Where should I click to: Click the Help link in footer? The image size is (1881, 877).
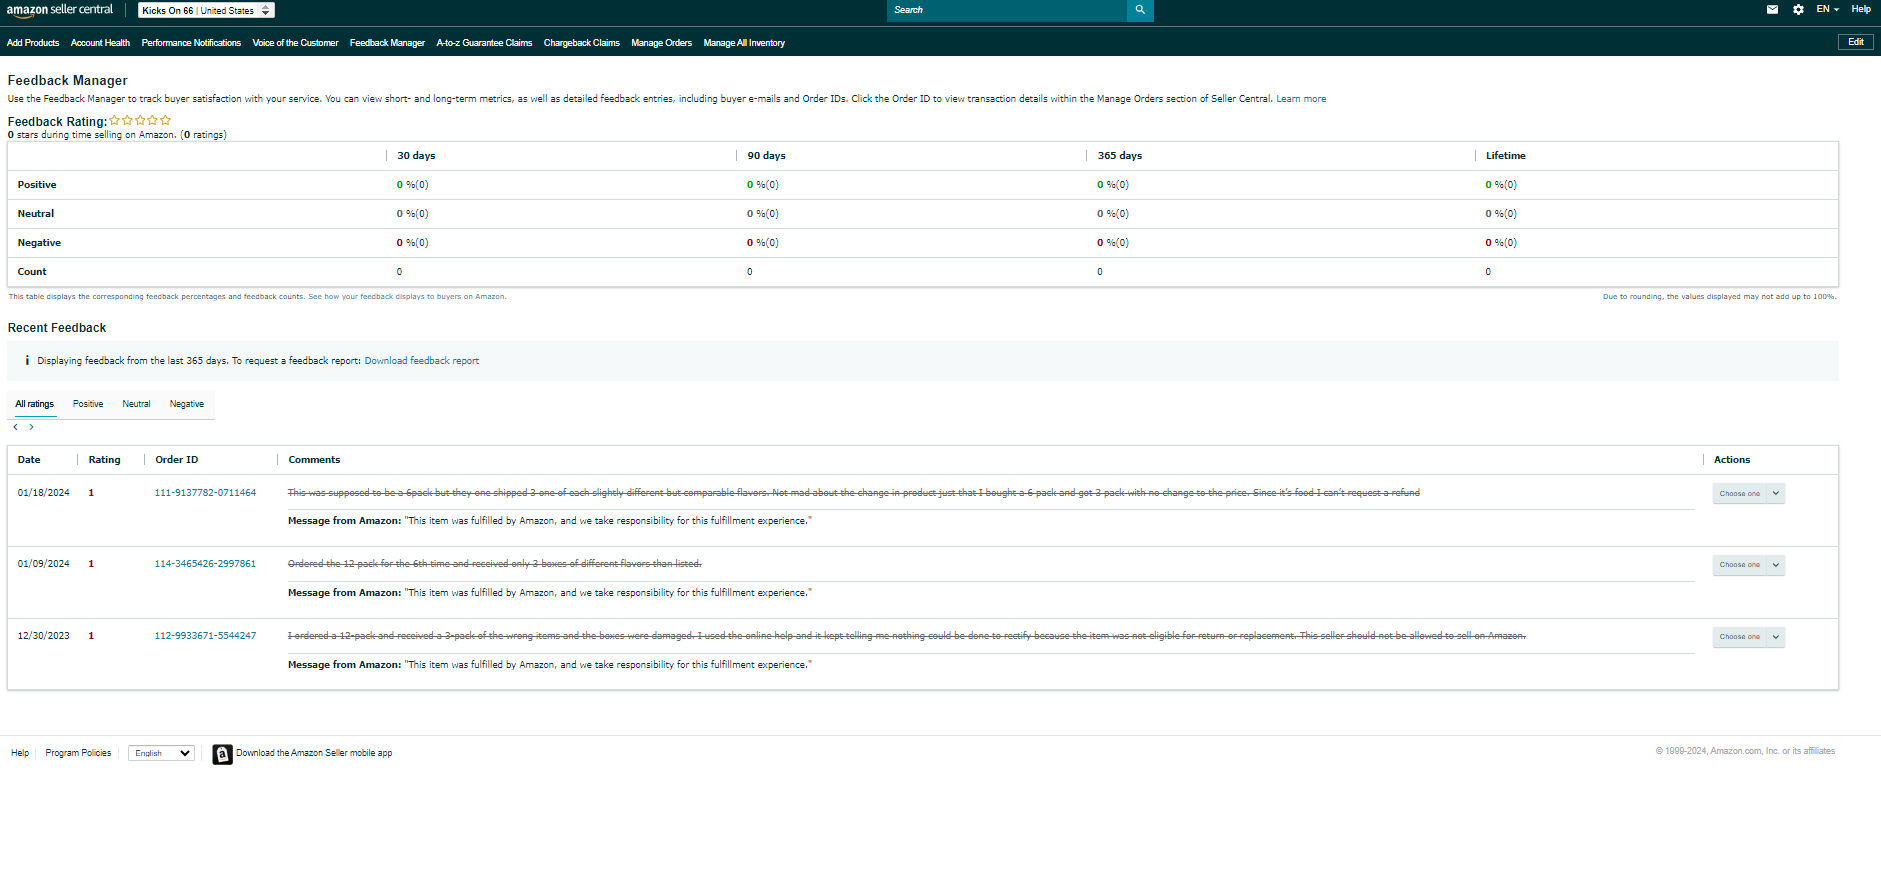pos(20,753)
